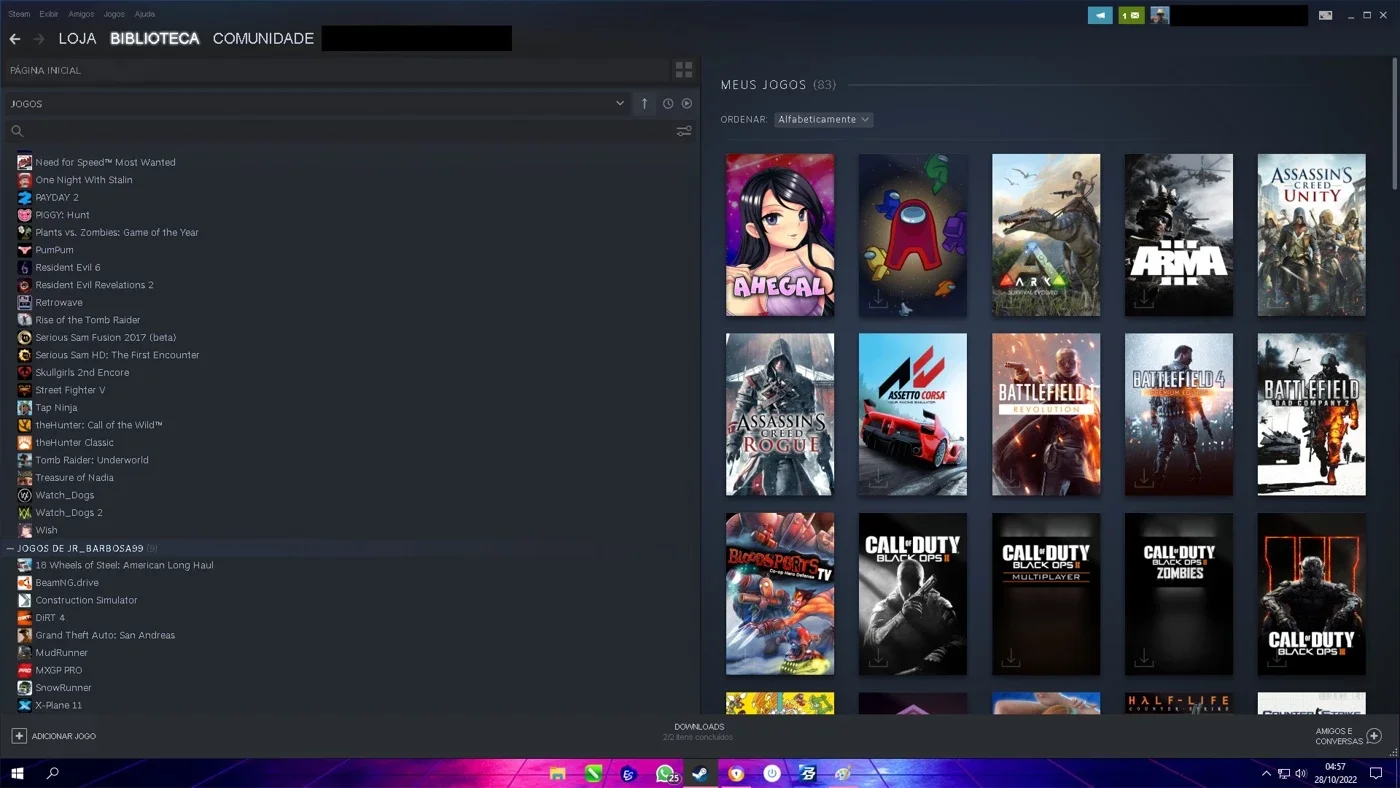Screen dimensions: 1400x788
Task: Select BeamNG.drive in the game list
Action: tap(67, 583)
